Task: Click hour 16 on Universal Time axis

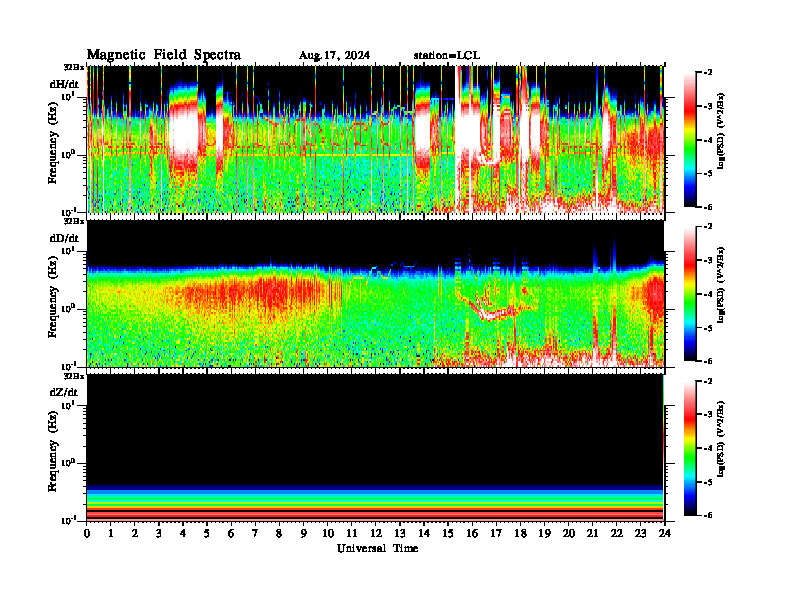Action: (x=472, y=534)
